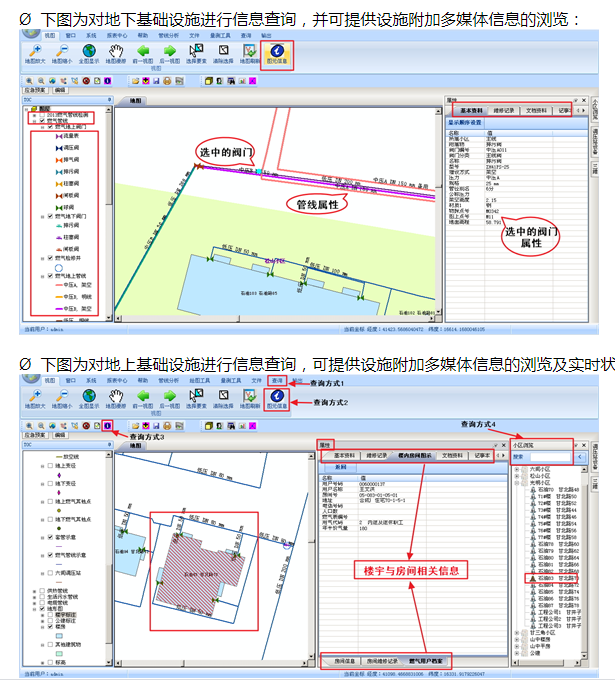Select 地图漫游 hand pan tool in upper screenshot
The height and width of the screenshot is (685, 615).
coord(116,49)
